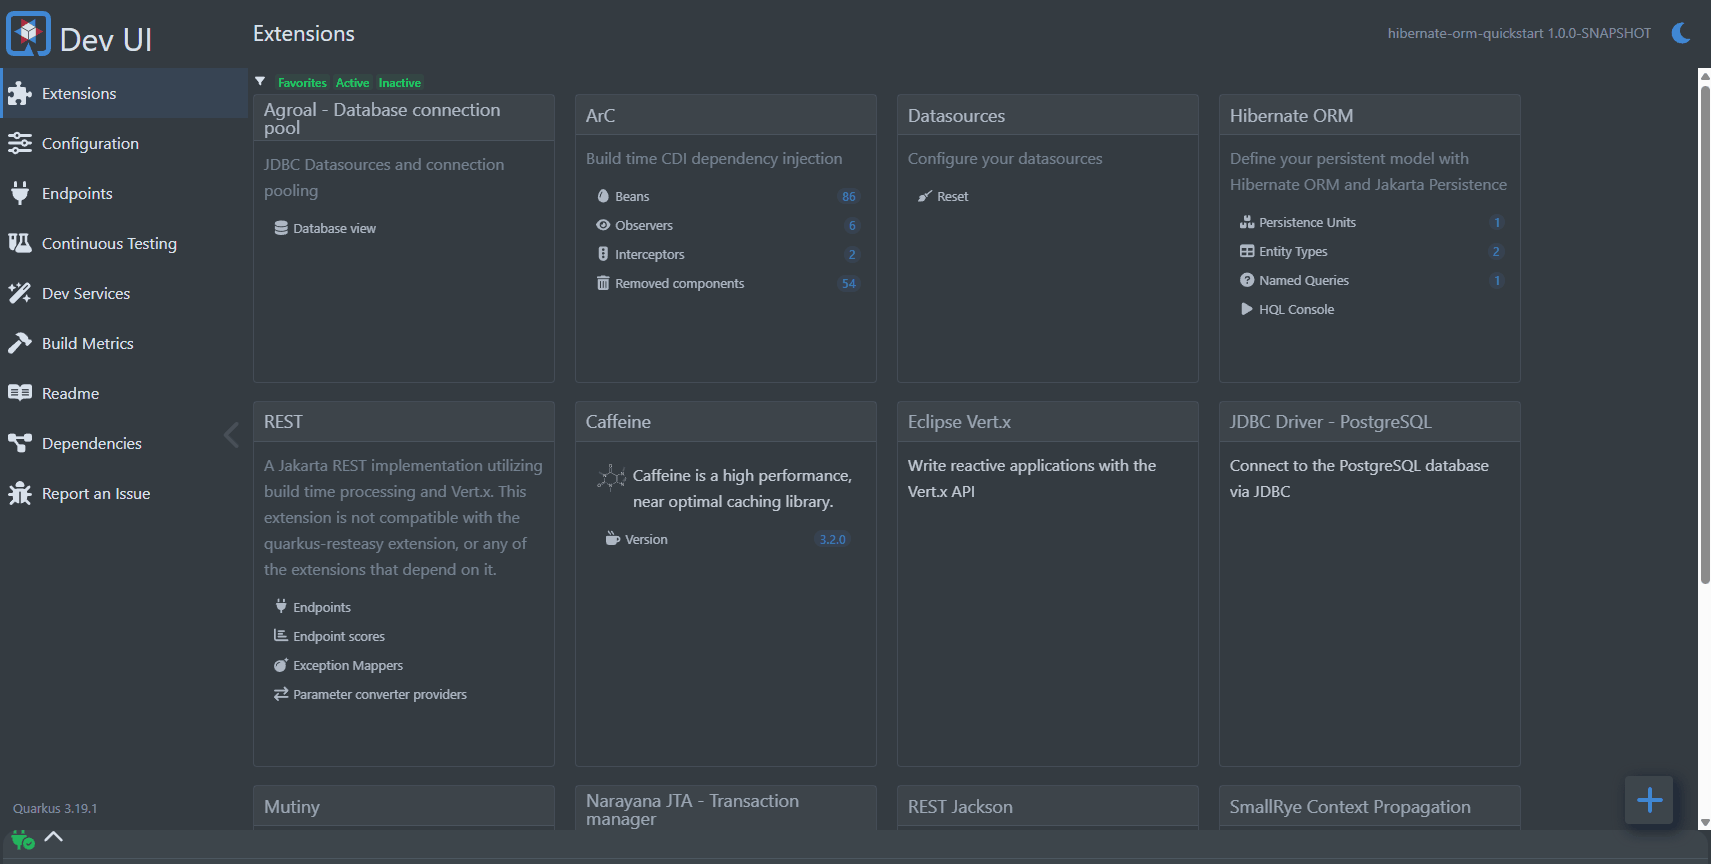Click the Reset broom icon in Datasources

pos(925,196)
